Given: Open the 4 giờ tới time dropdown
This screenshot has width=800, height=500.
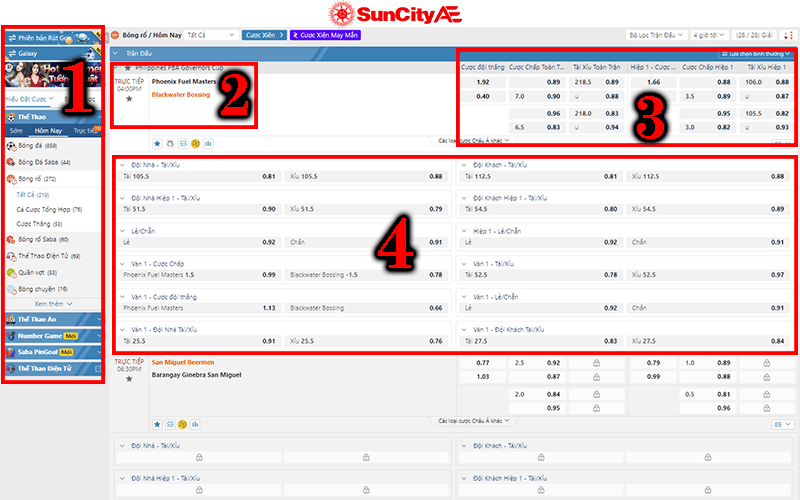Looking at the screenshot, I should [x=709, y=35].
